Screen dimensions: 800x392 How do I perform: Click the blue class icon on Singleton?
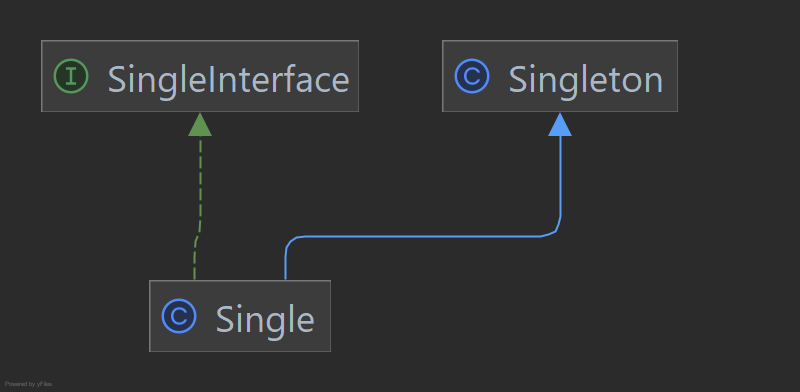pyautogui.click(x=472, y=76)
